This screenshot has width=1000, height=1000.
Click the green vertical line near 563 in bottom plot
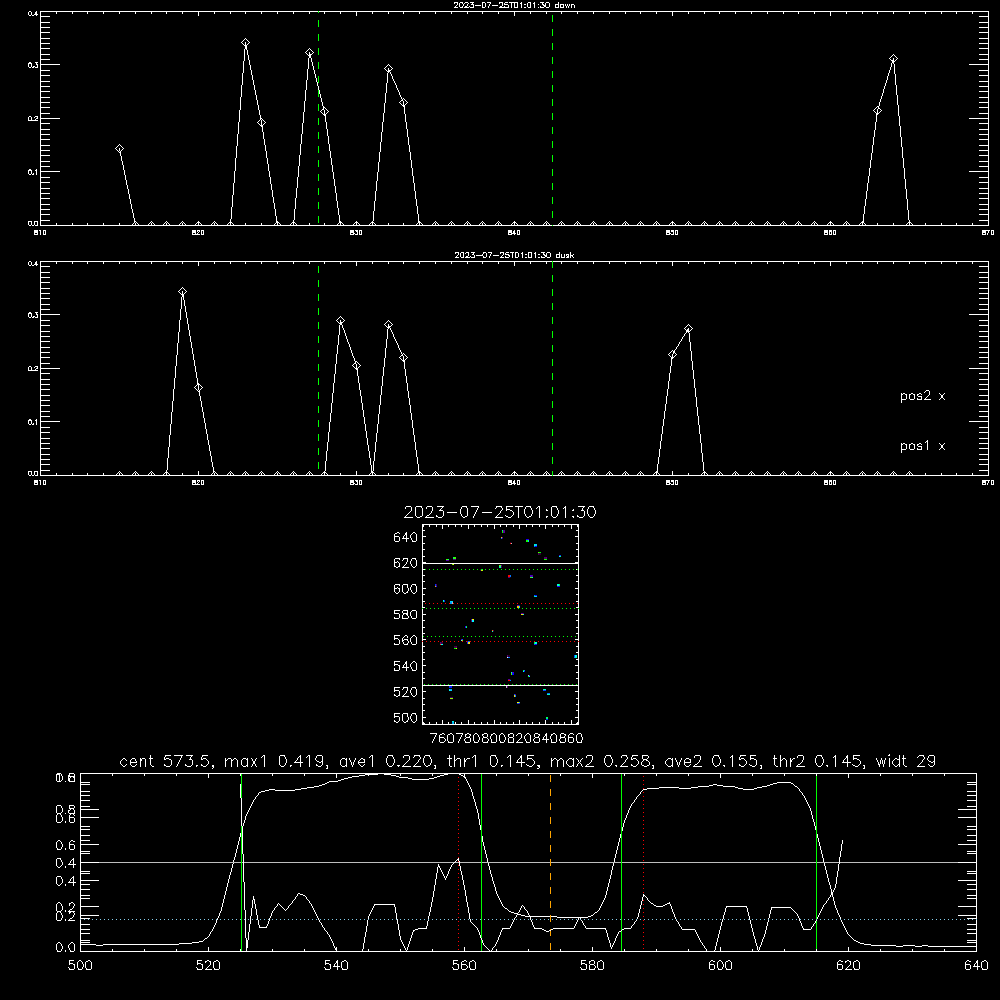pos(482,861)
